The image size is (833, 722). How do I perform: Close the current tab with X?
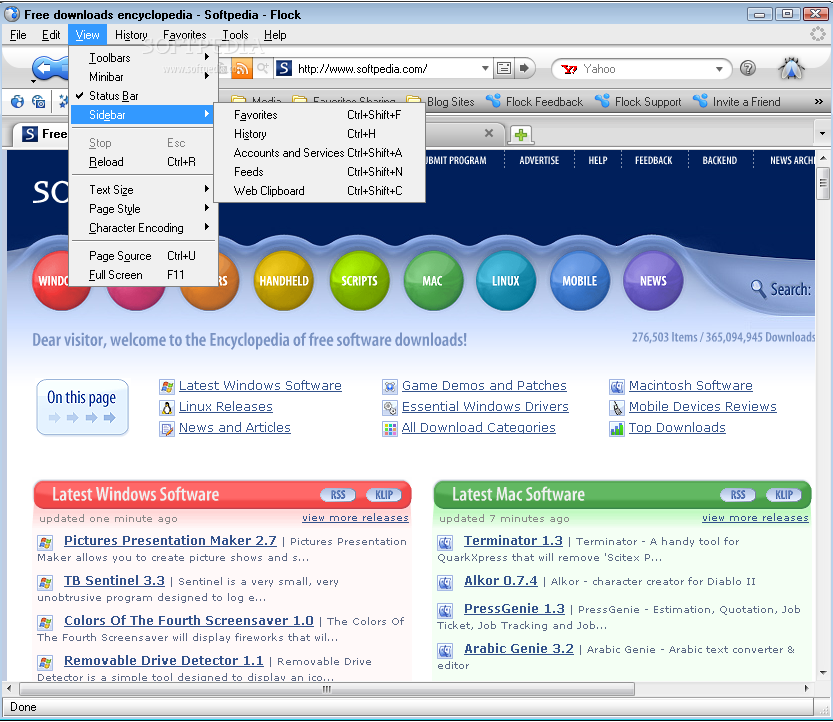[489, 133]
